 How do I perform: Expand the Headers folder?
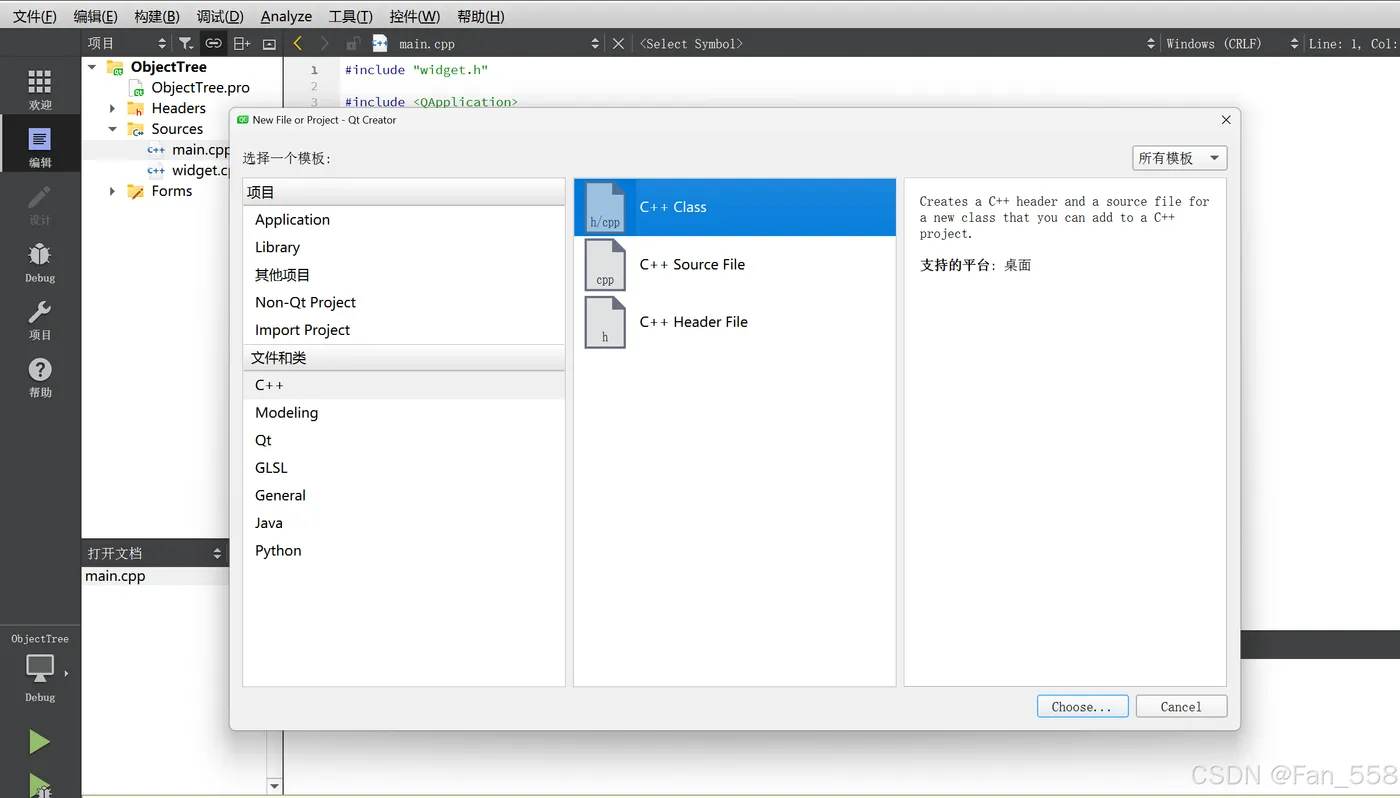pyautogui.click(x=112, y=108)
